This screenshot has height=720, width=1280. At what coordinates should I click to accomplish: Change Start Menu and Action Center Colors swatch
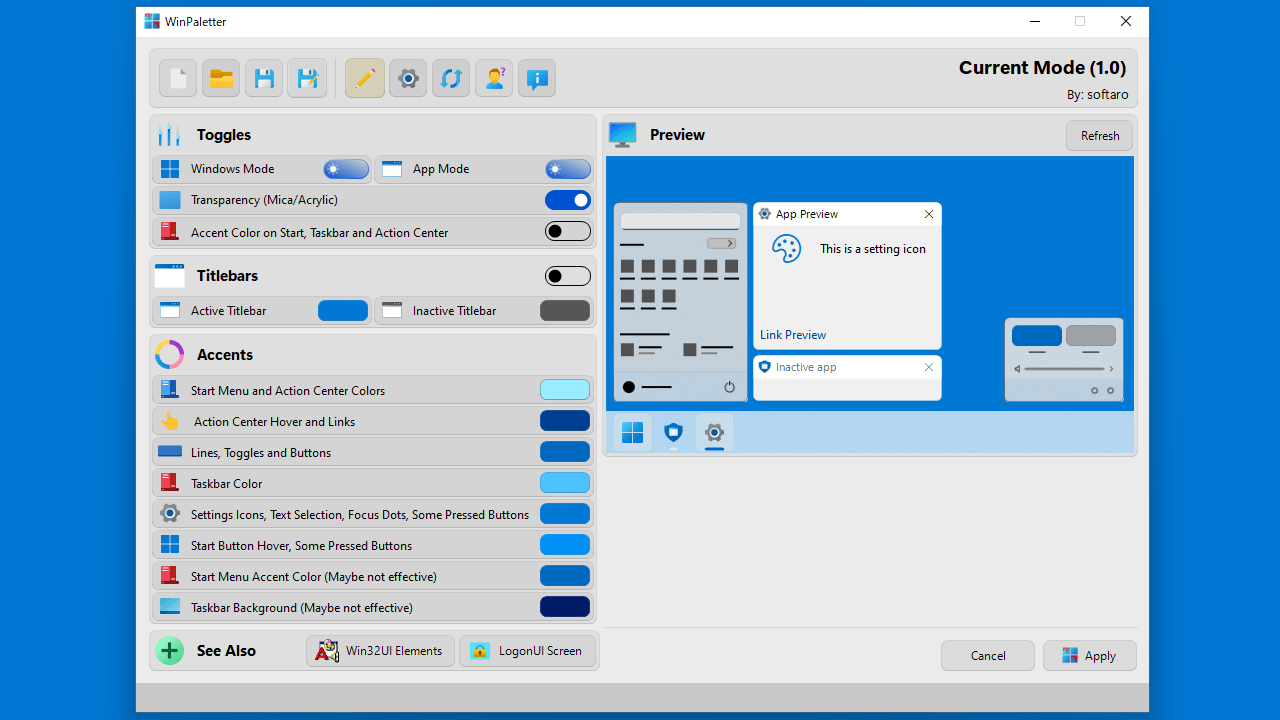pyautogui.click(x=565, y=390)
